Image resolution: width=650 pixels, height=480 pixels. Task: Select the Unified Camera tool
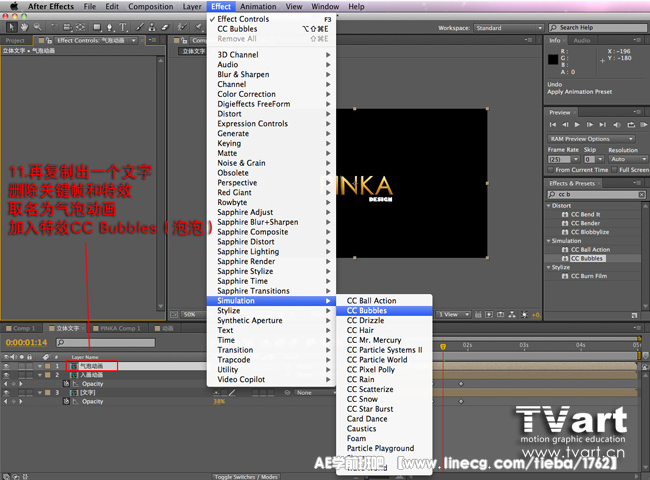coord(67,27)
